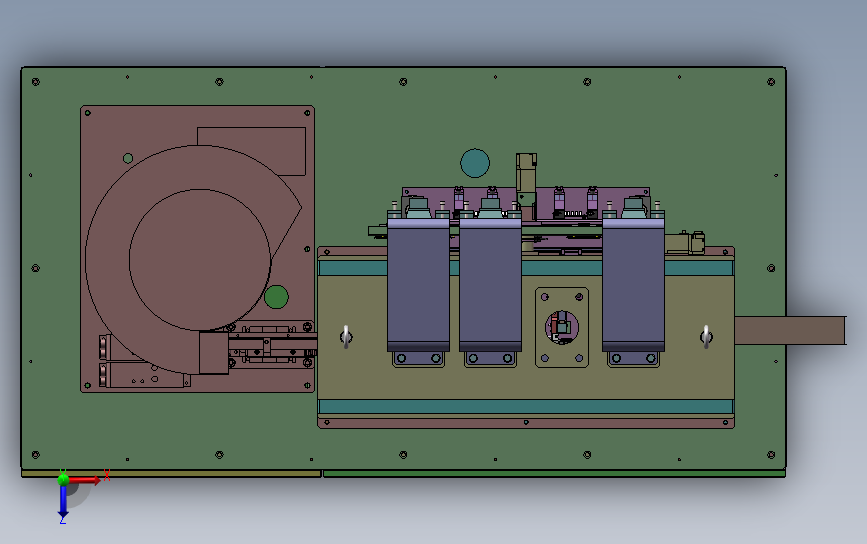Click the green edge strip under base plate
Screen dimensions: 867x544
pos(555,474)
